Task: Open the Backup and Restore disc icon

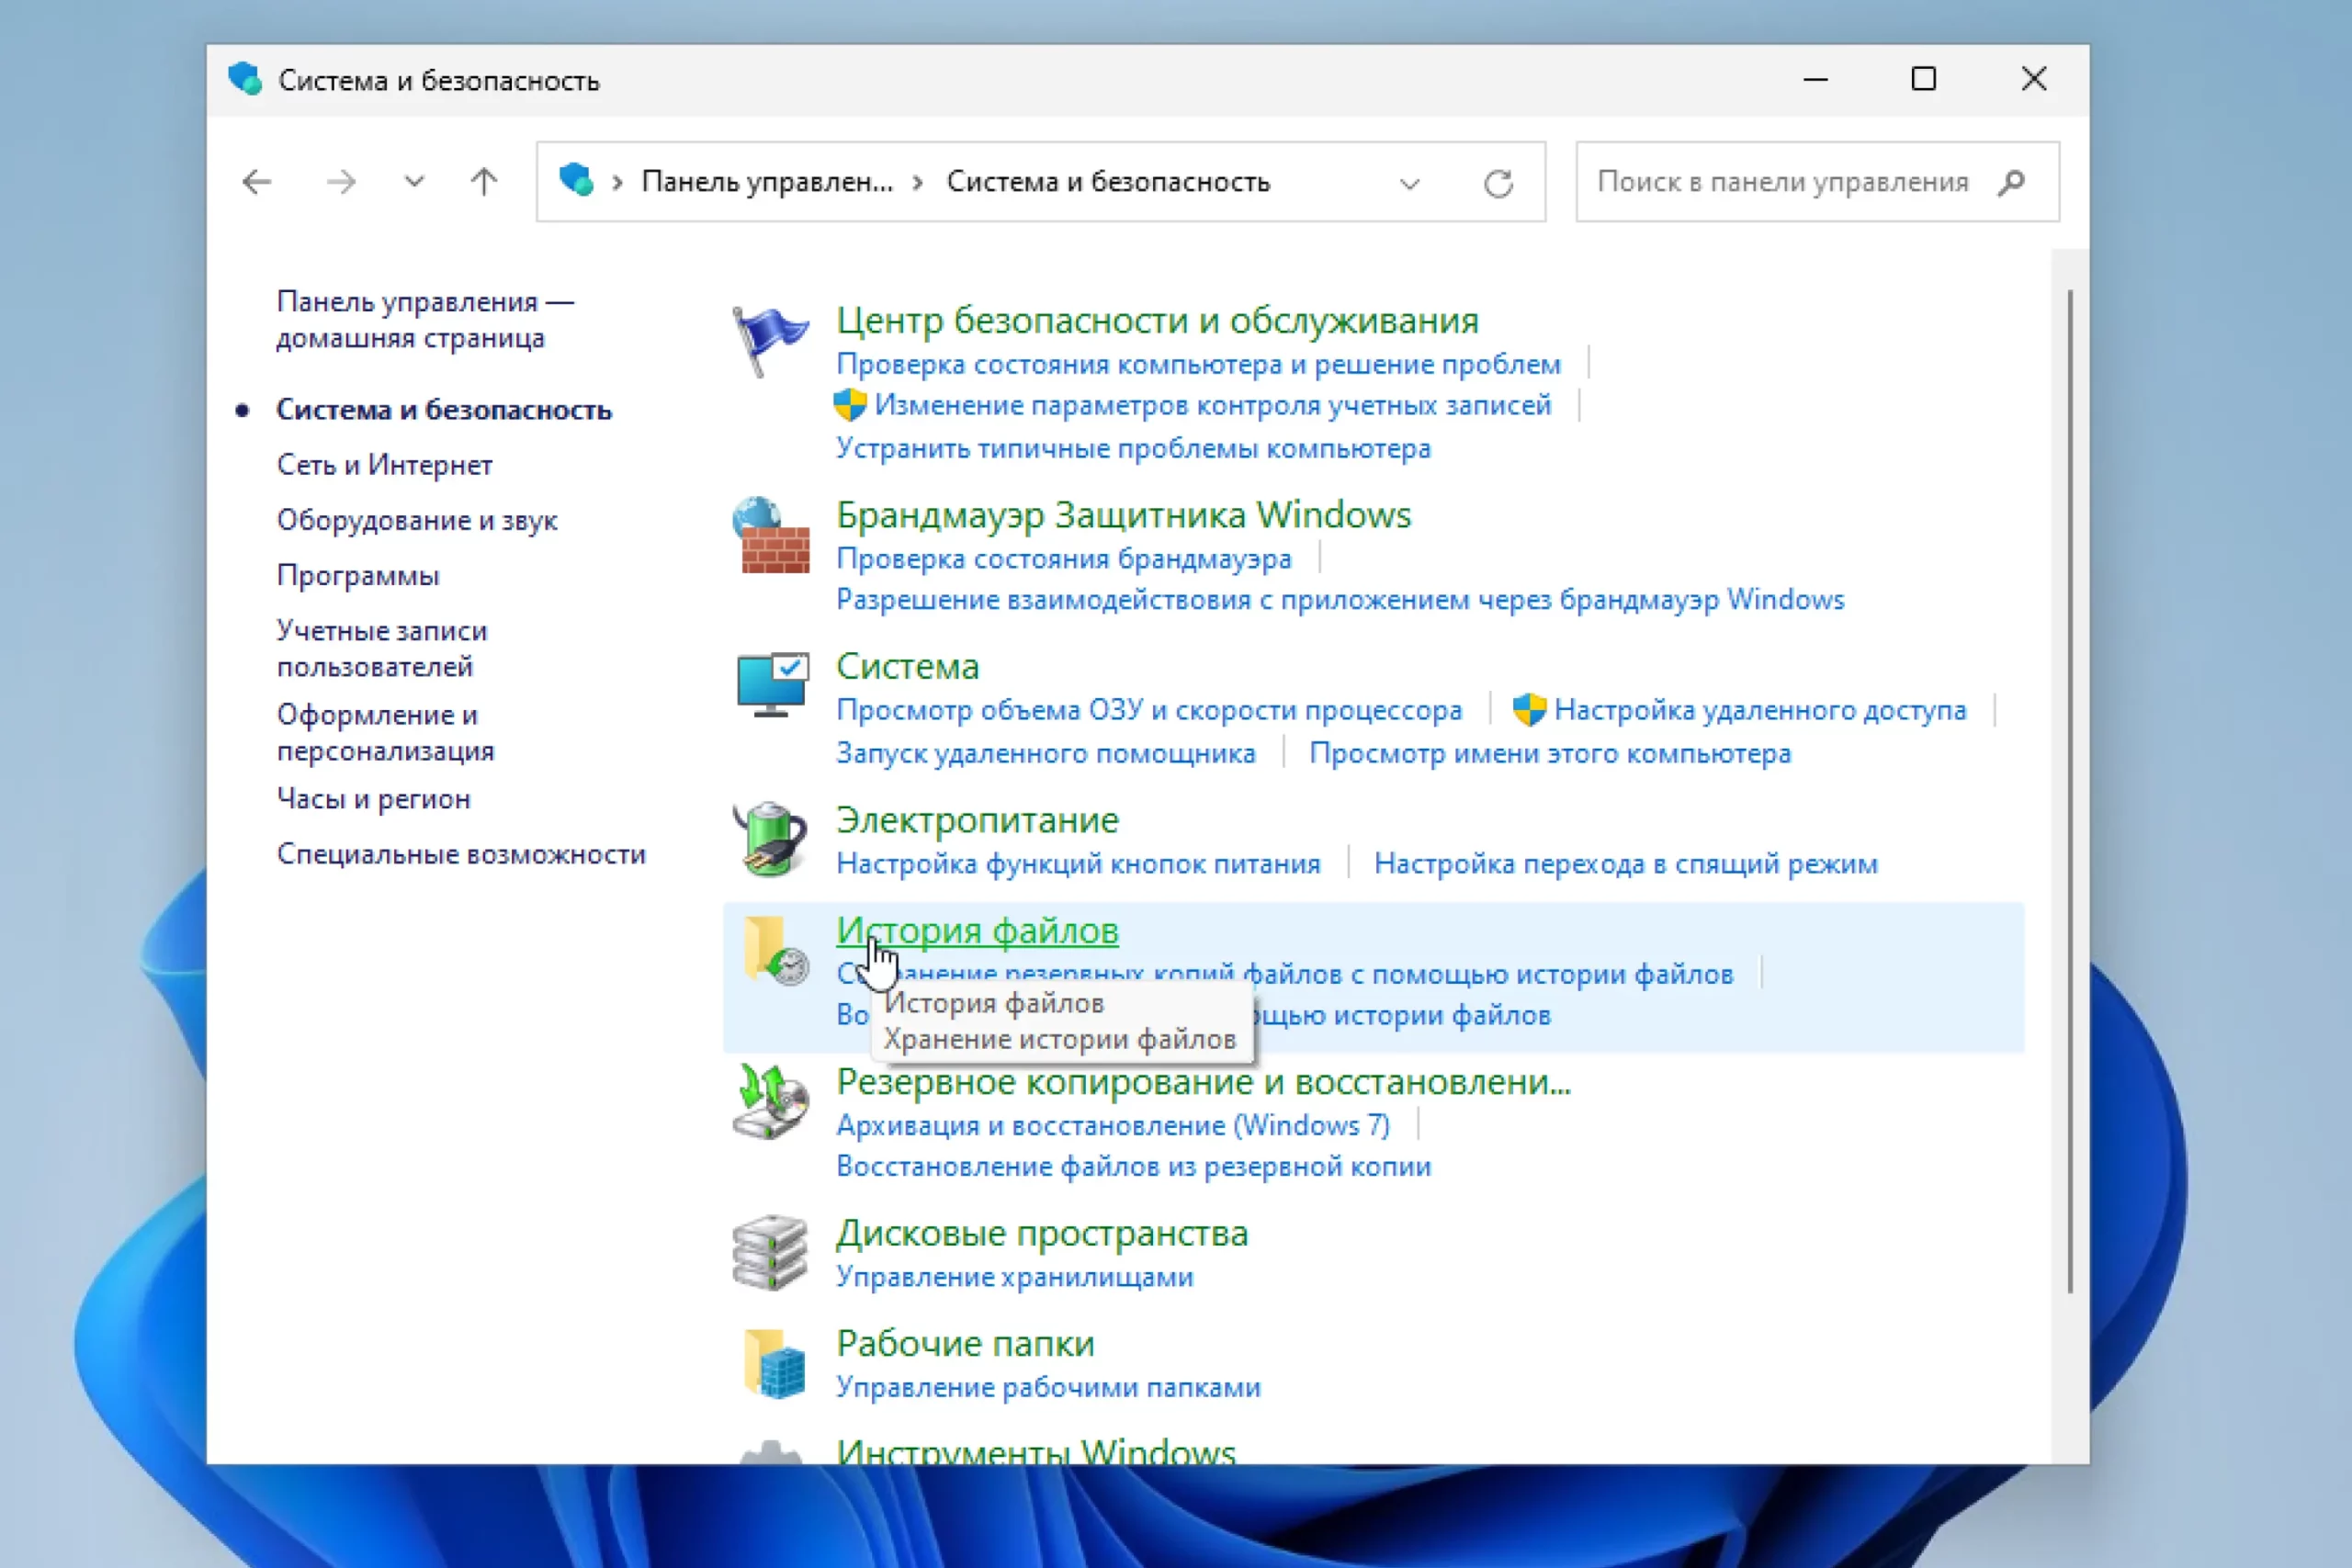Action: (769, 1101)
